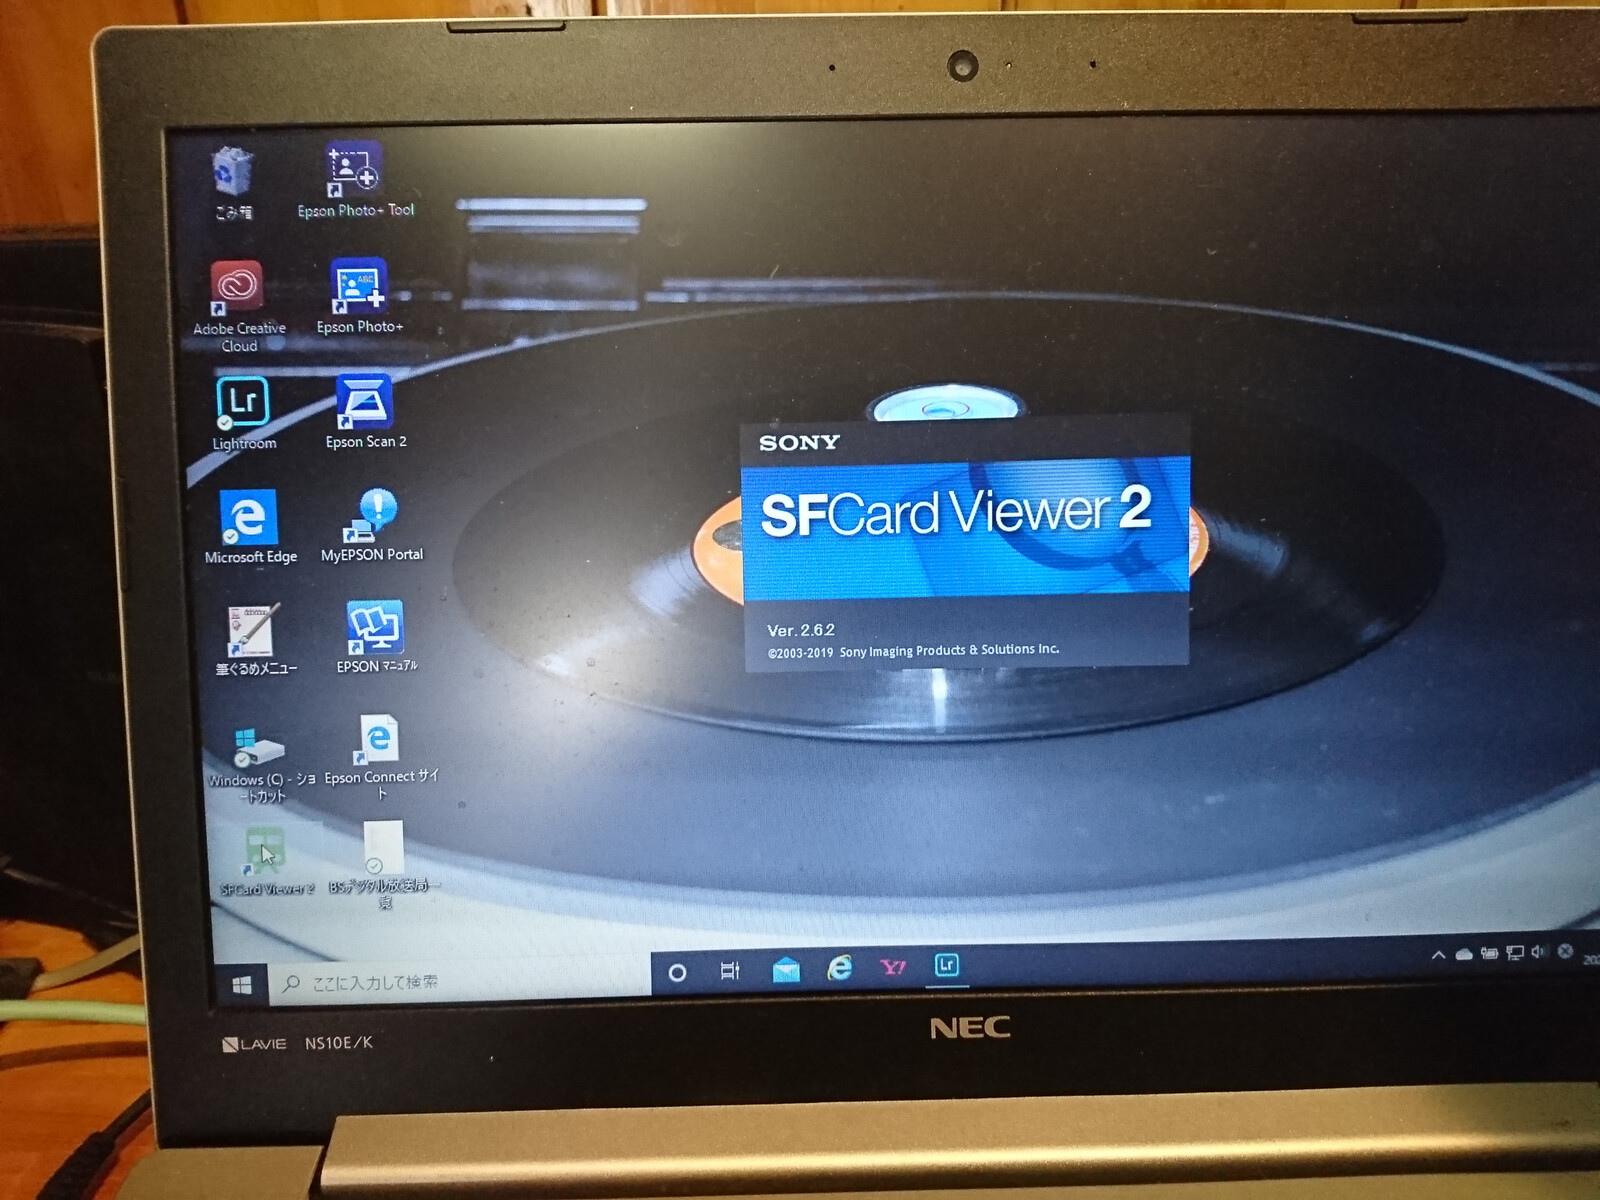The width and height of the screenshot is (1600, 1200).
Task: Select the BSデジタル放送局 file icon
Action: (x=384, y=865)
